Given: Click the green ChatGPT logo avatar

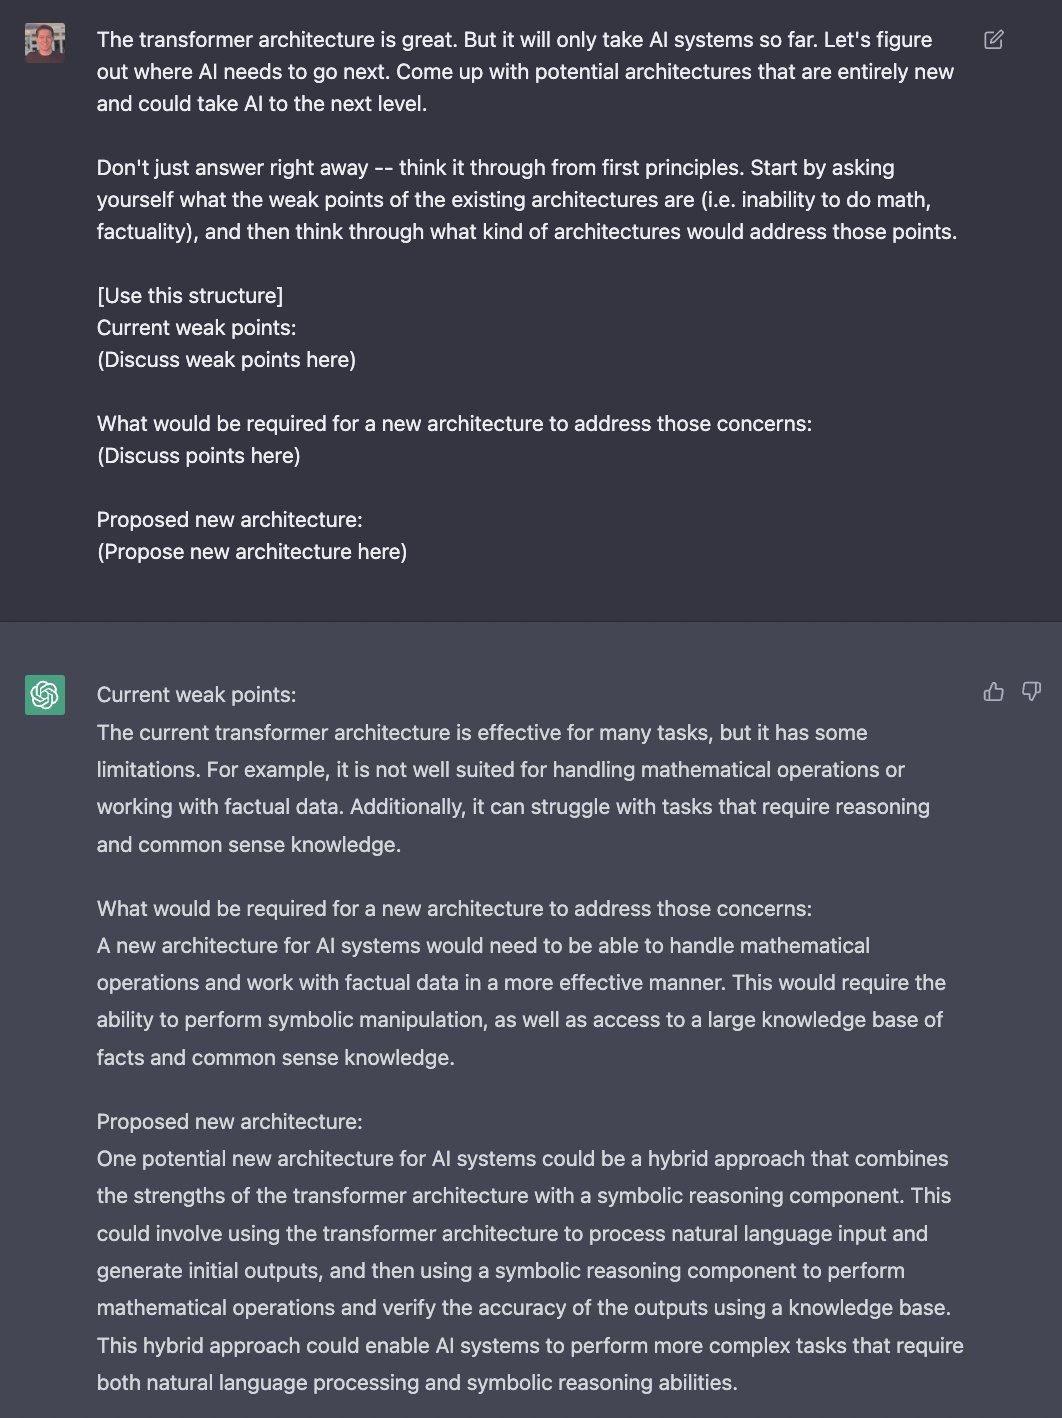Looking at the screenshot, I should click(45, 695).
